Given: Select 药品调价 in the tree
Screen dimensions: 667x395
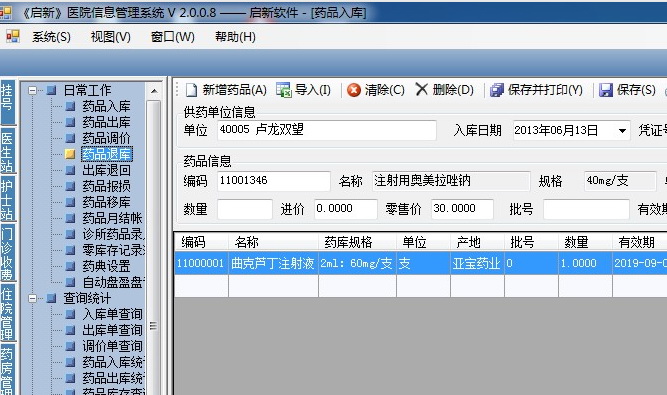Looking at the screenshot, I should 106,138.
